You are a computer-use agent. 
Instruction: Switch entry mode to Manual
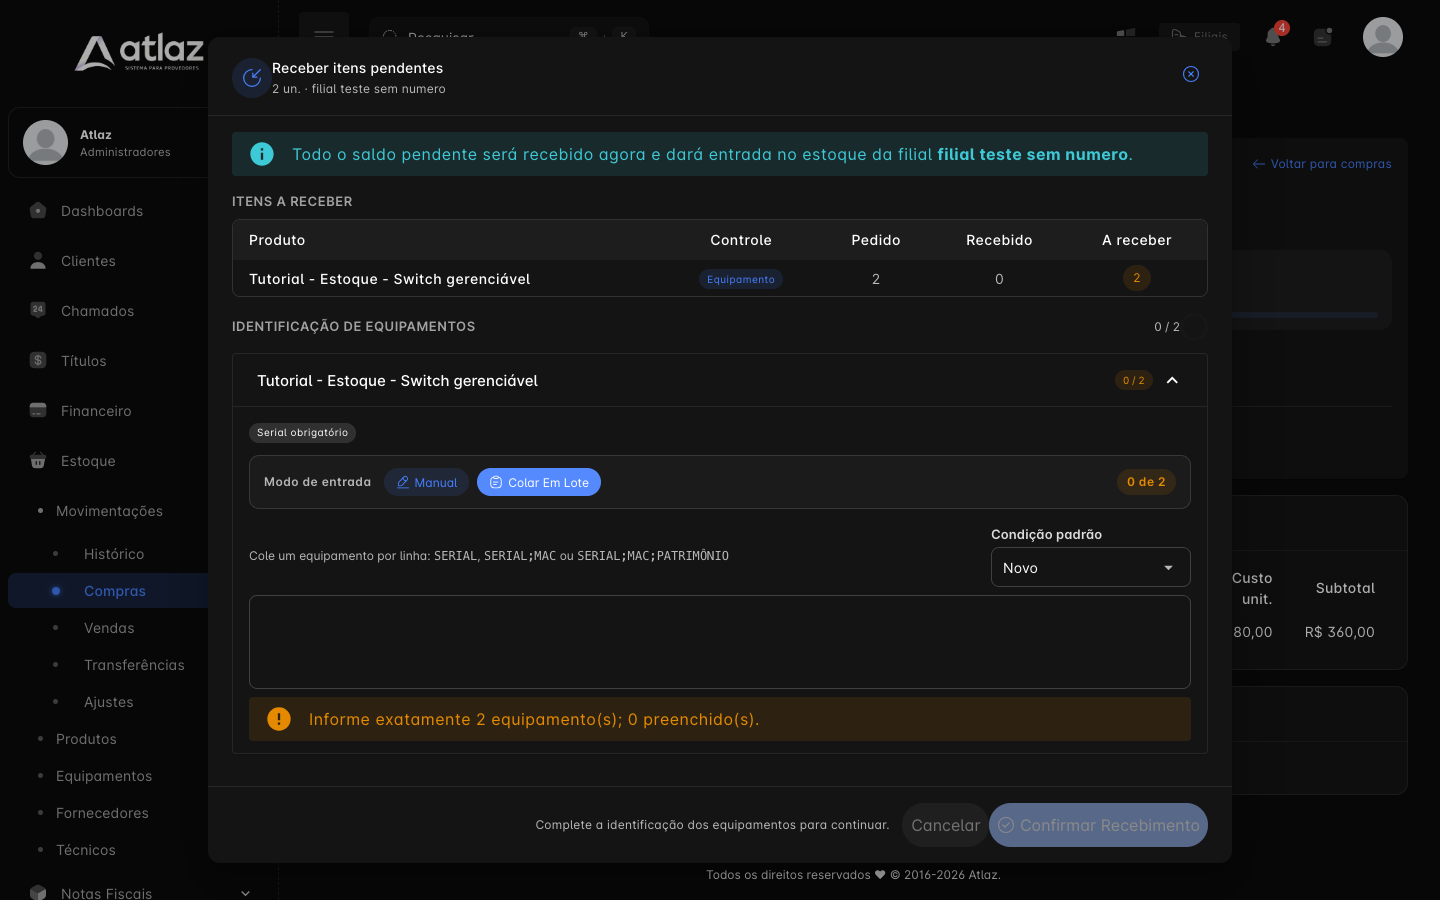coord(427,482)
